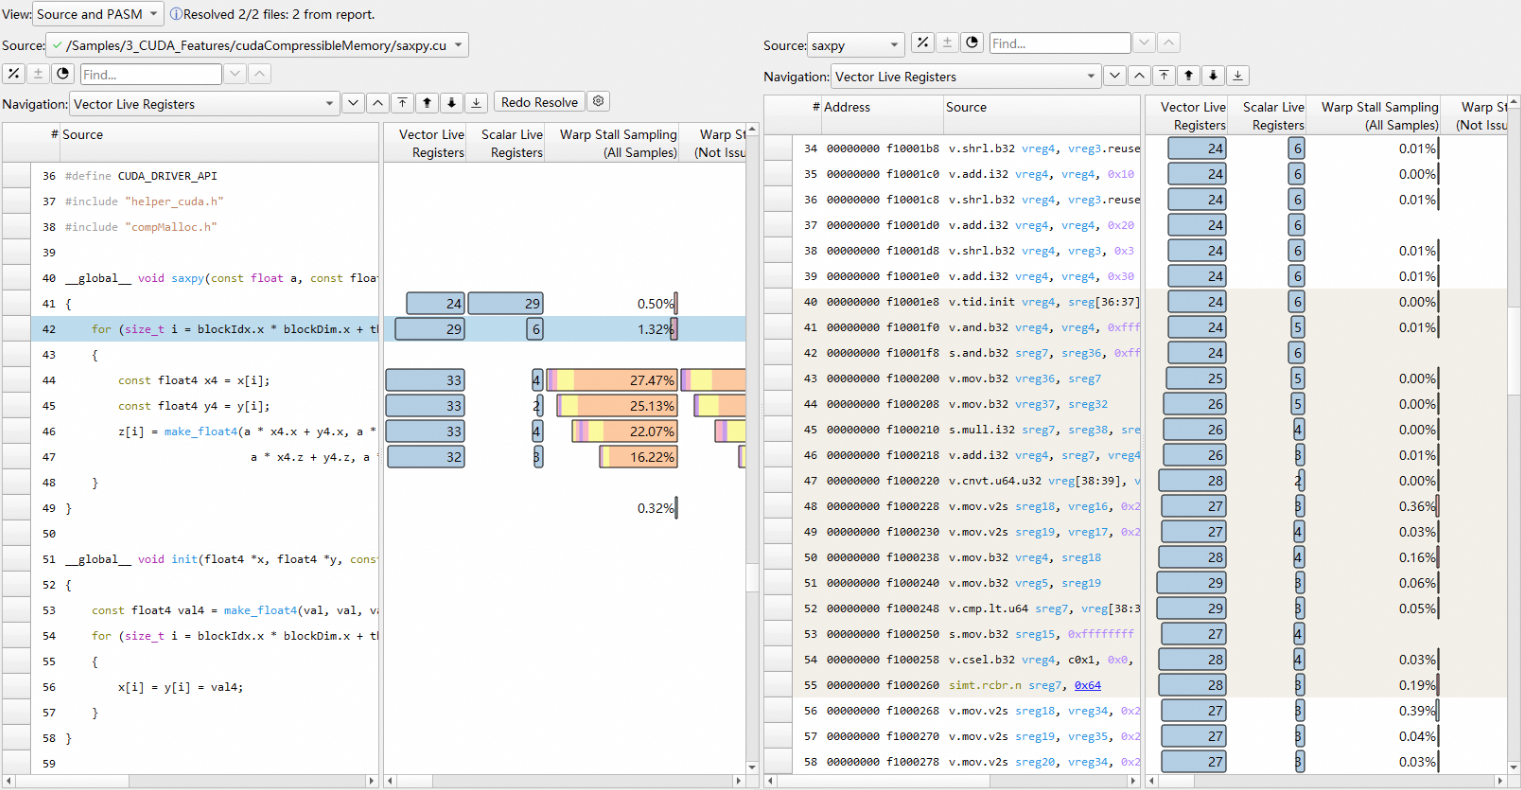Screen dimensions: 1521x790
Task: Jump to first entry arrow in right Navigation
Action: pos(1164,76)
